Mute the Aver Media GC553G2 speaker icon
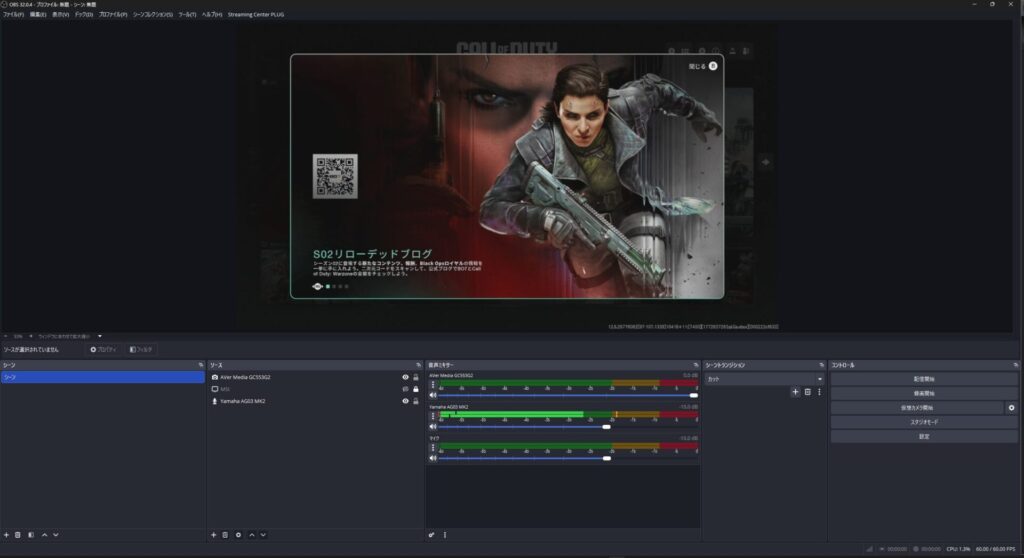The height and width of the screenshot is (558, 1024). 433,395
